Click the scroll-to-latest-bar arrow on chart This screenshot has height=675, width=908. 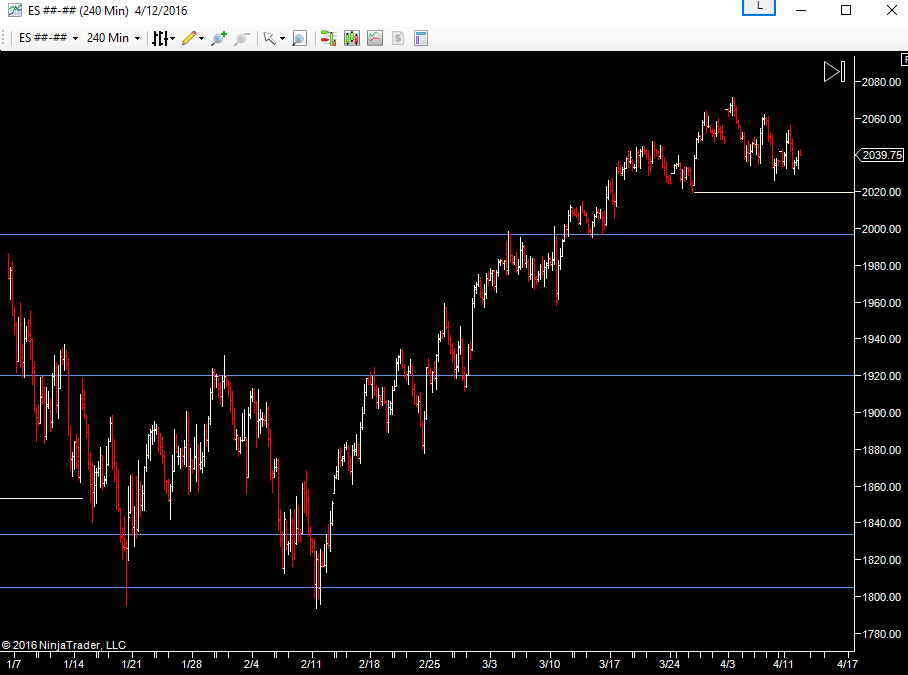point(834,72)
